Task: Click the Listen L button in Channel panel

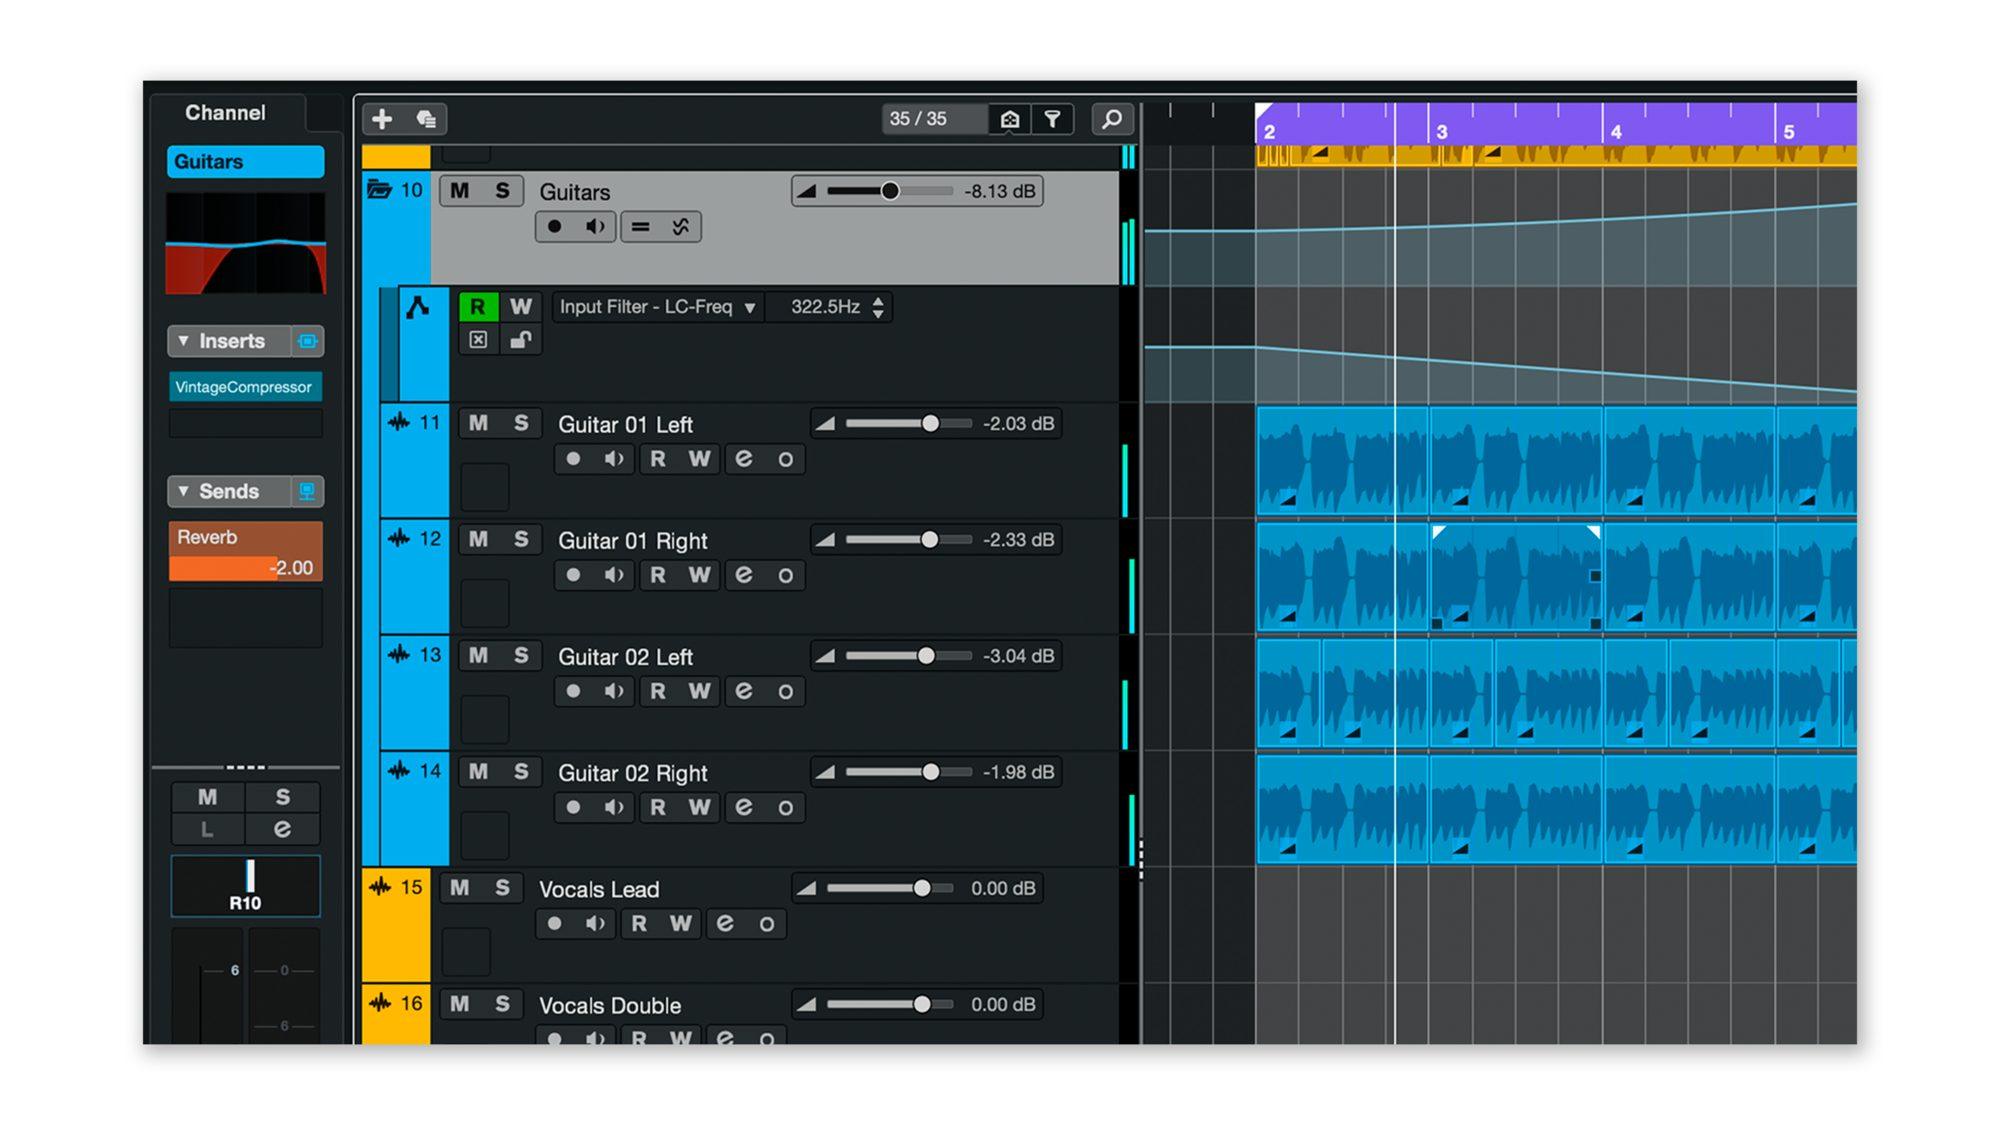Action: point(208,829)
